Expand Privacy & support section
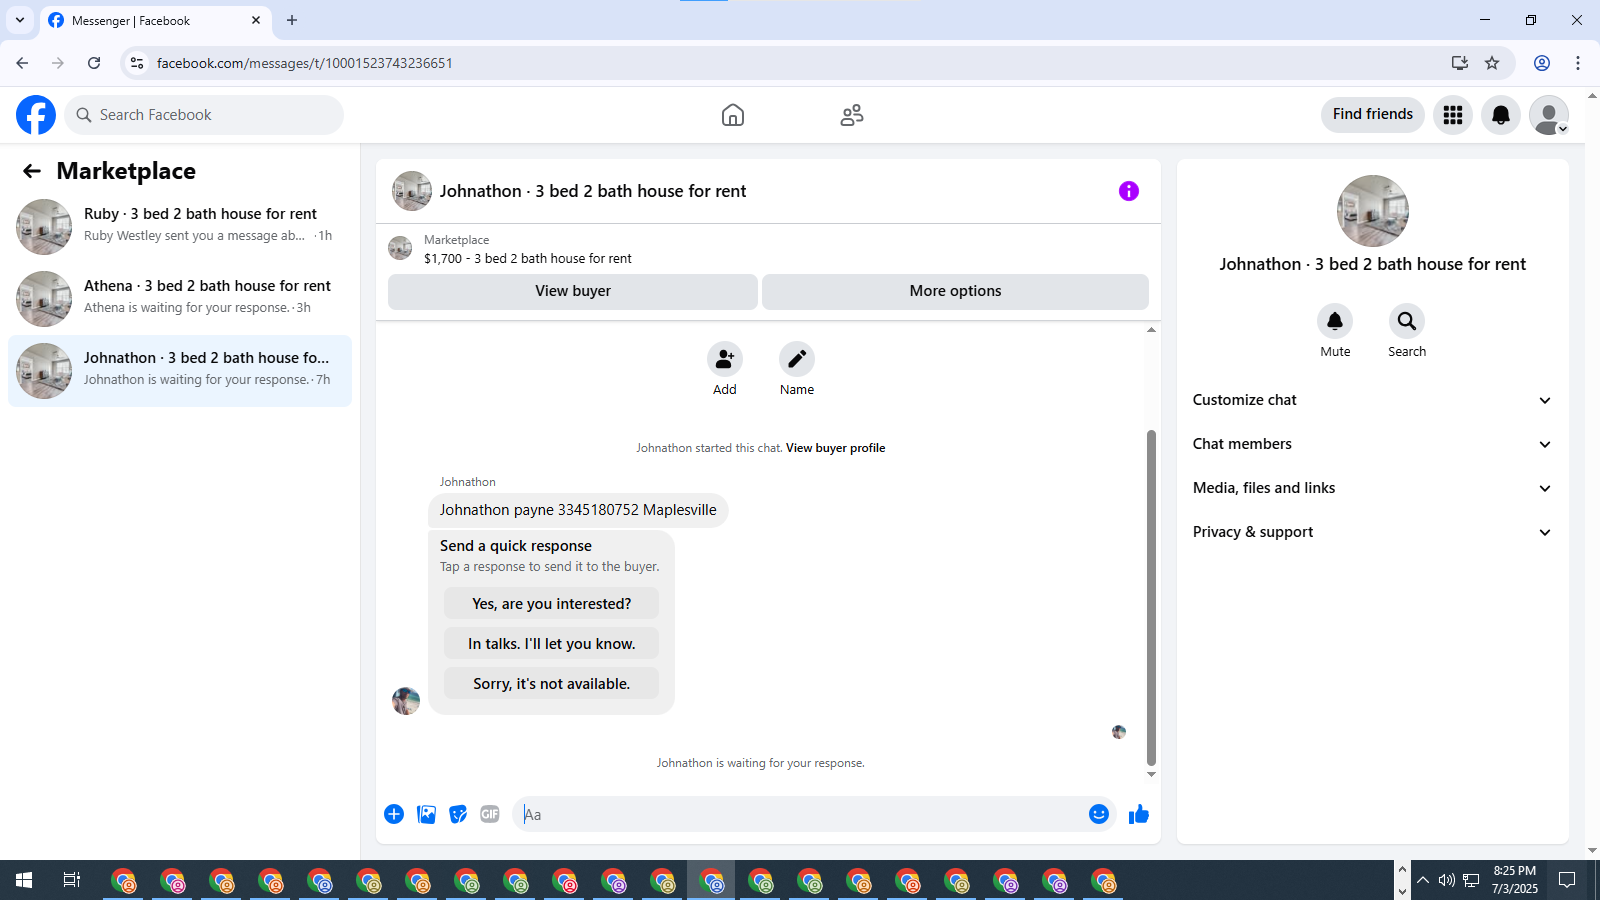1600x900 pixels. [x=1372, y=532]
